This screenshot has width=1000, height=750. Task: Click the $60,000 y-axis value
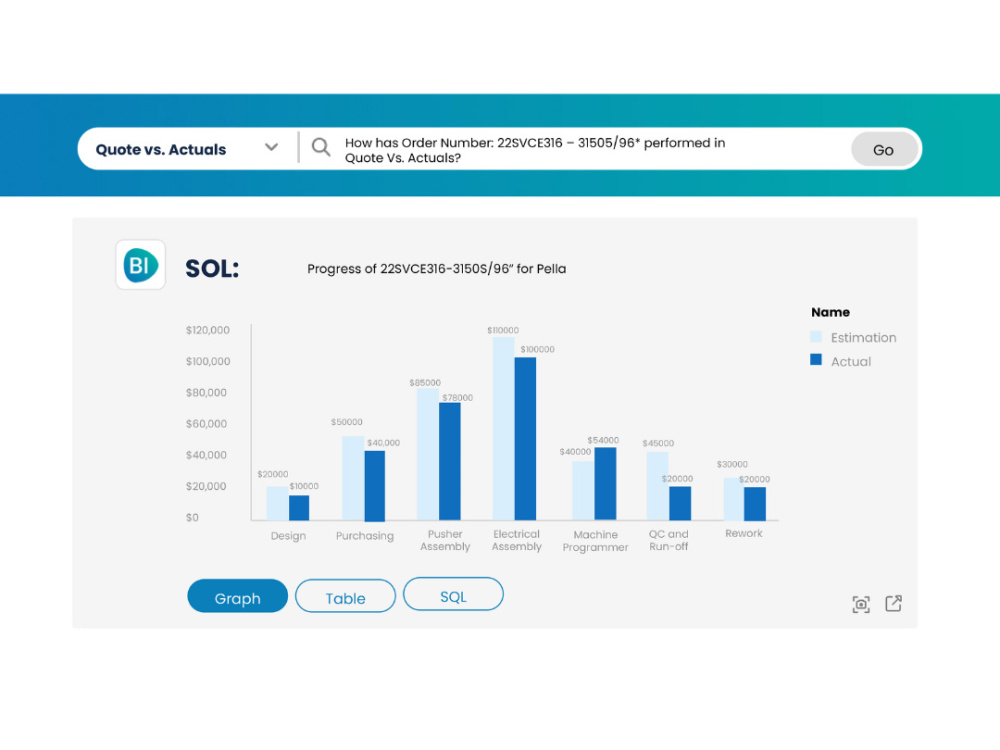[x=206, y=423]
